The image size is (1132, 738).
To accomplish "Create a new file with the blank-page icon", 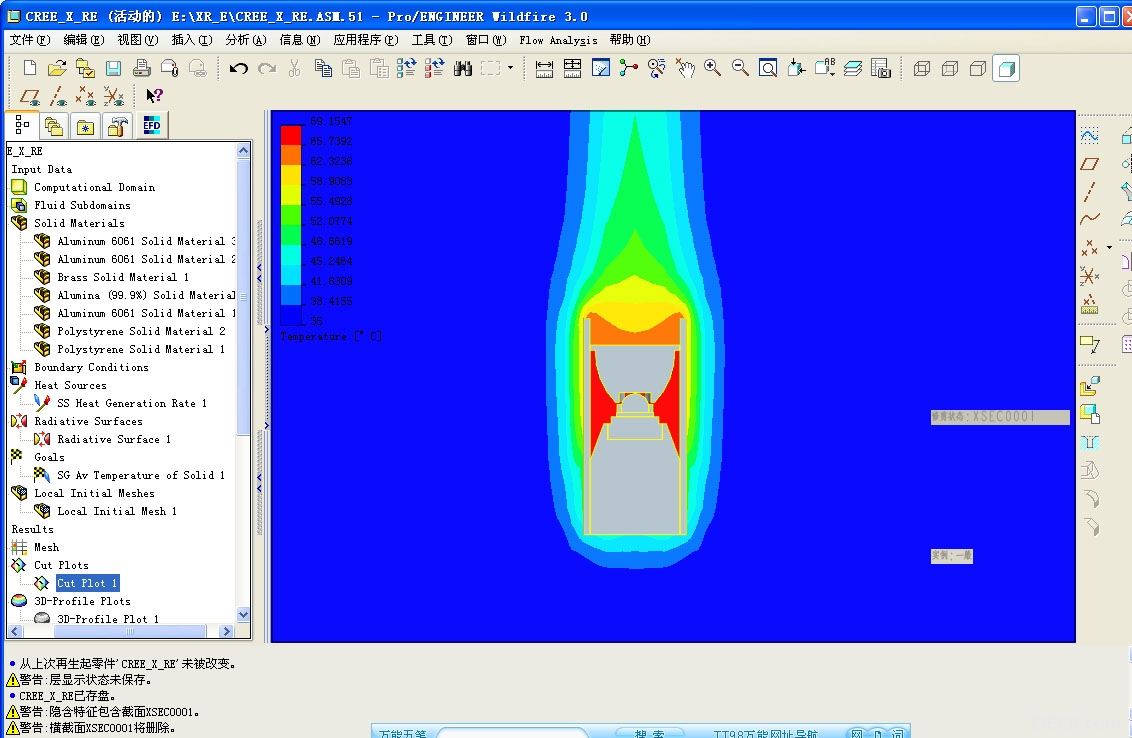I will click(x=30, y=69).
